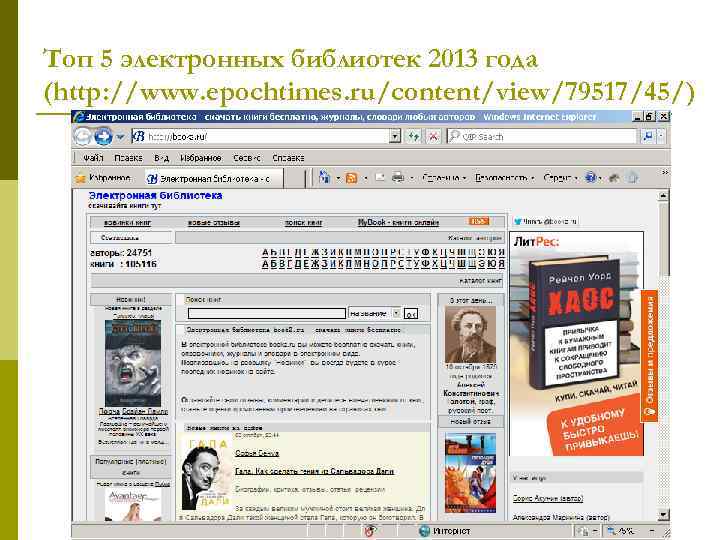This screenshot has width=720, height=540.
Task: Click the Read mail envelope icon
Action: [379, 178]
